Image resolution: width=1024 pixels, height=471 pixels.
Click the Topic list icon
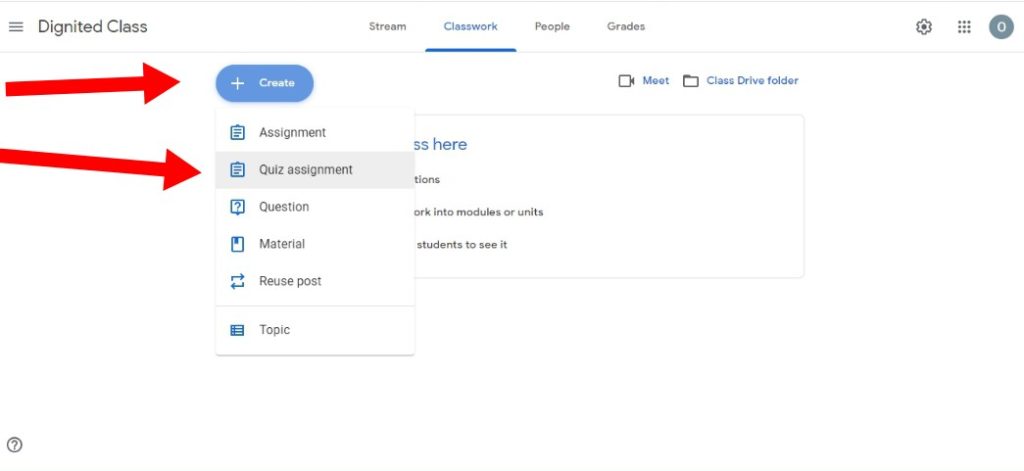(238, 331)
